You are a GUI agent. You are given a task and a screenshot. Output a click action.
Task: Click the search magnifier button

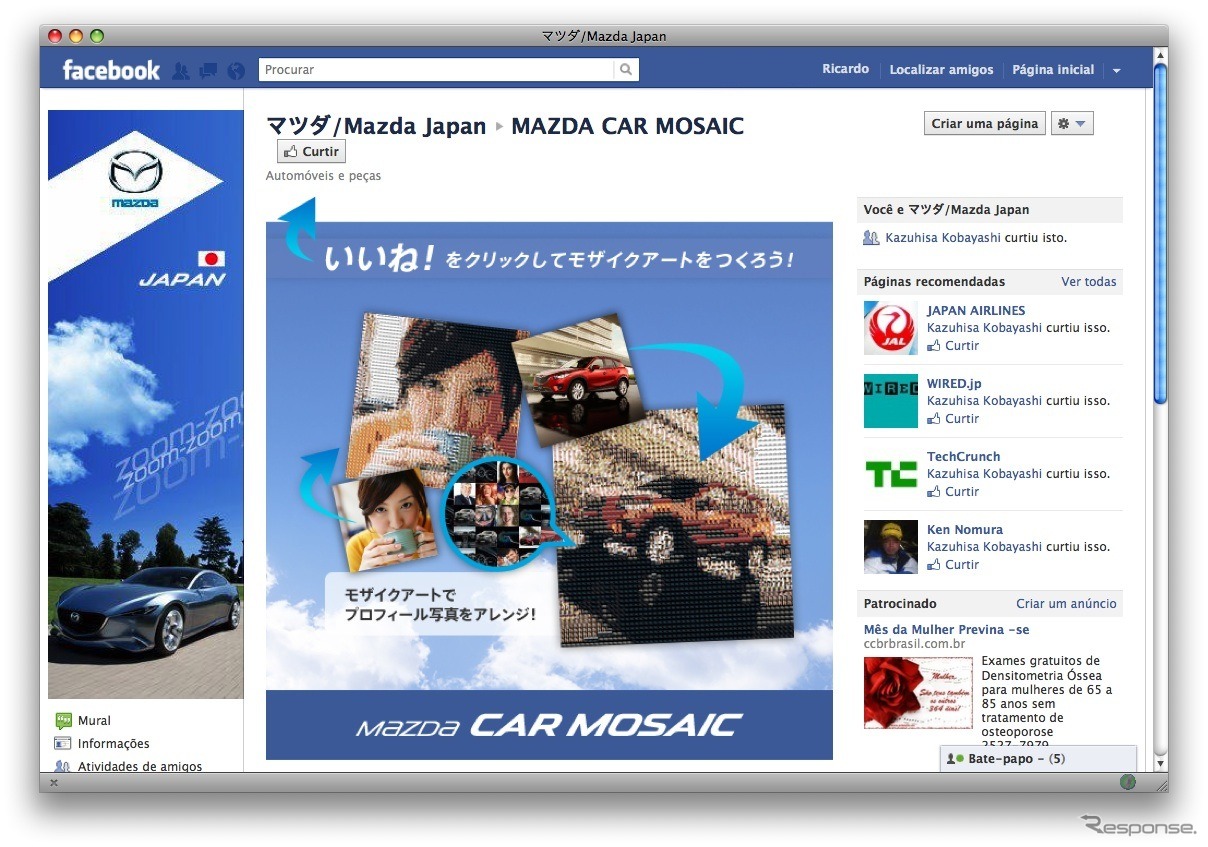(626, 70)
